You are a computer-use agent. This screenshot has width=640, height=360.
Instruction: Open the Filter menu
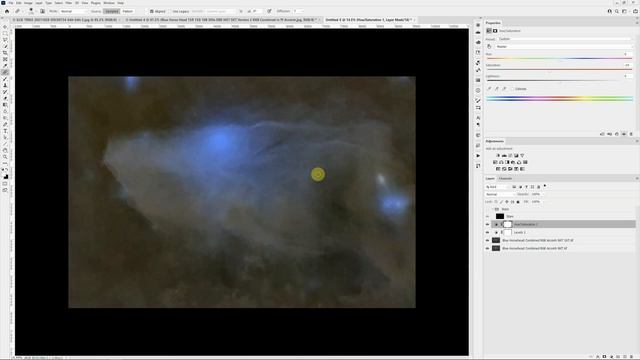[x=69, y=3]
